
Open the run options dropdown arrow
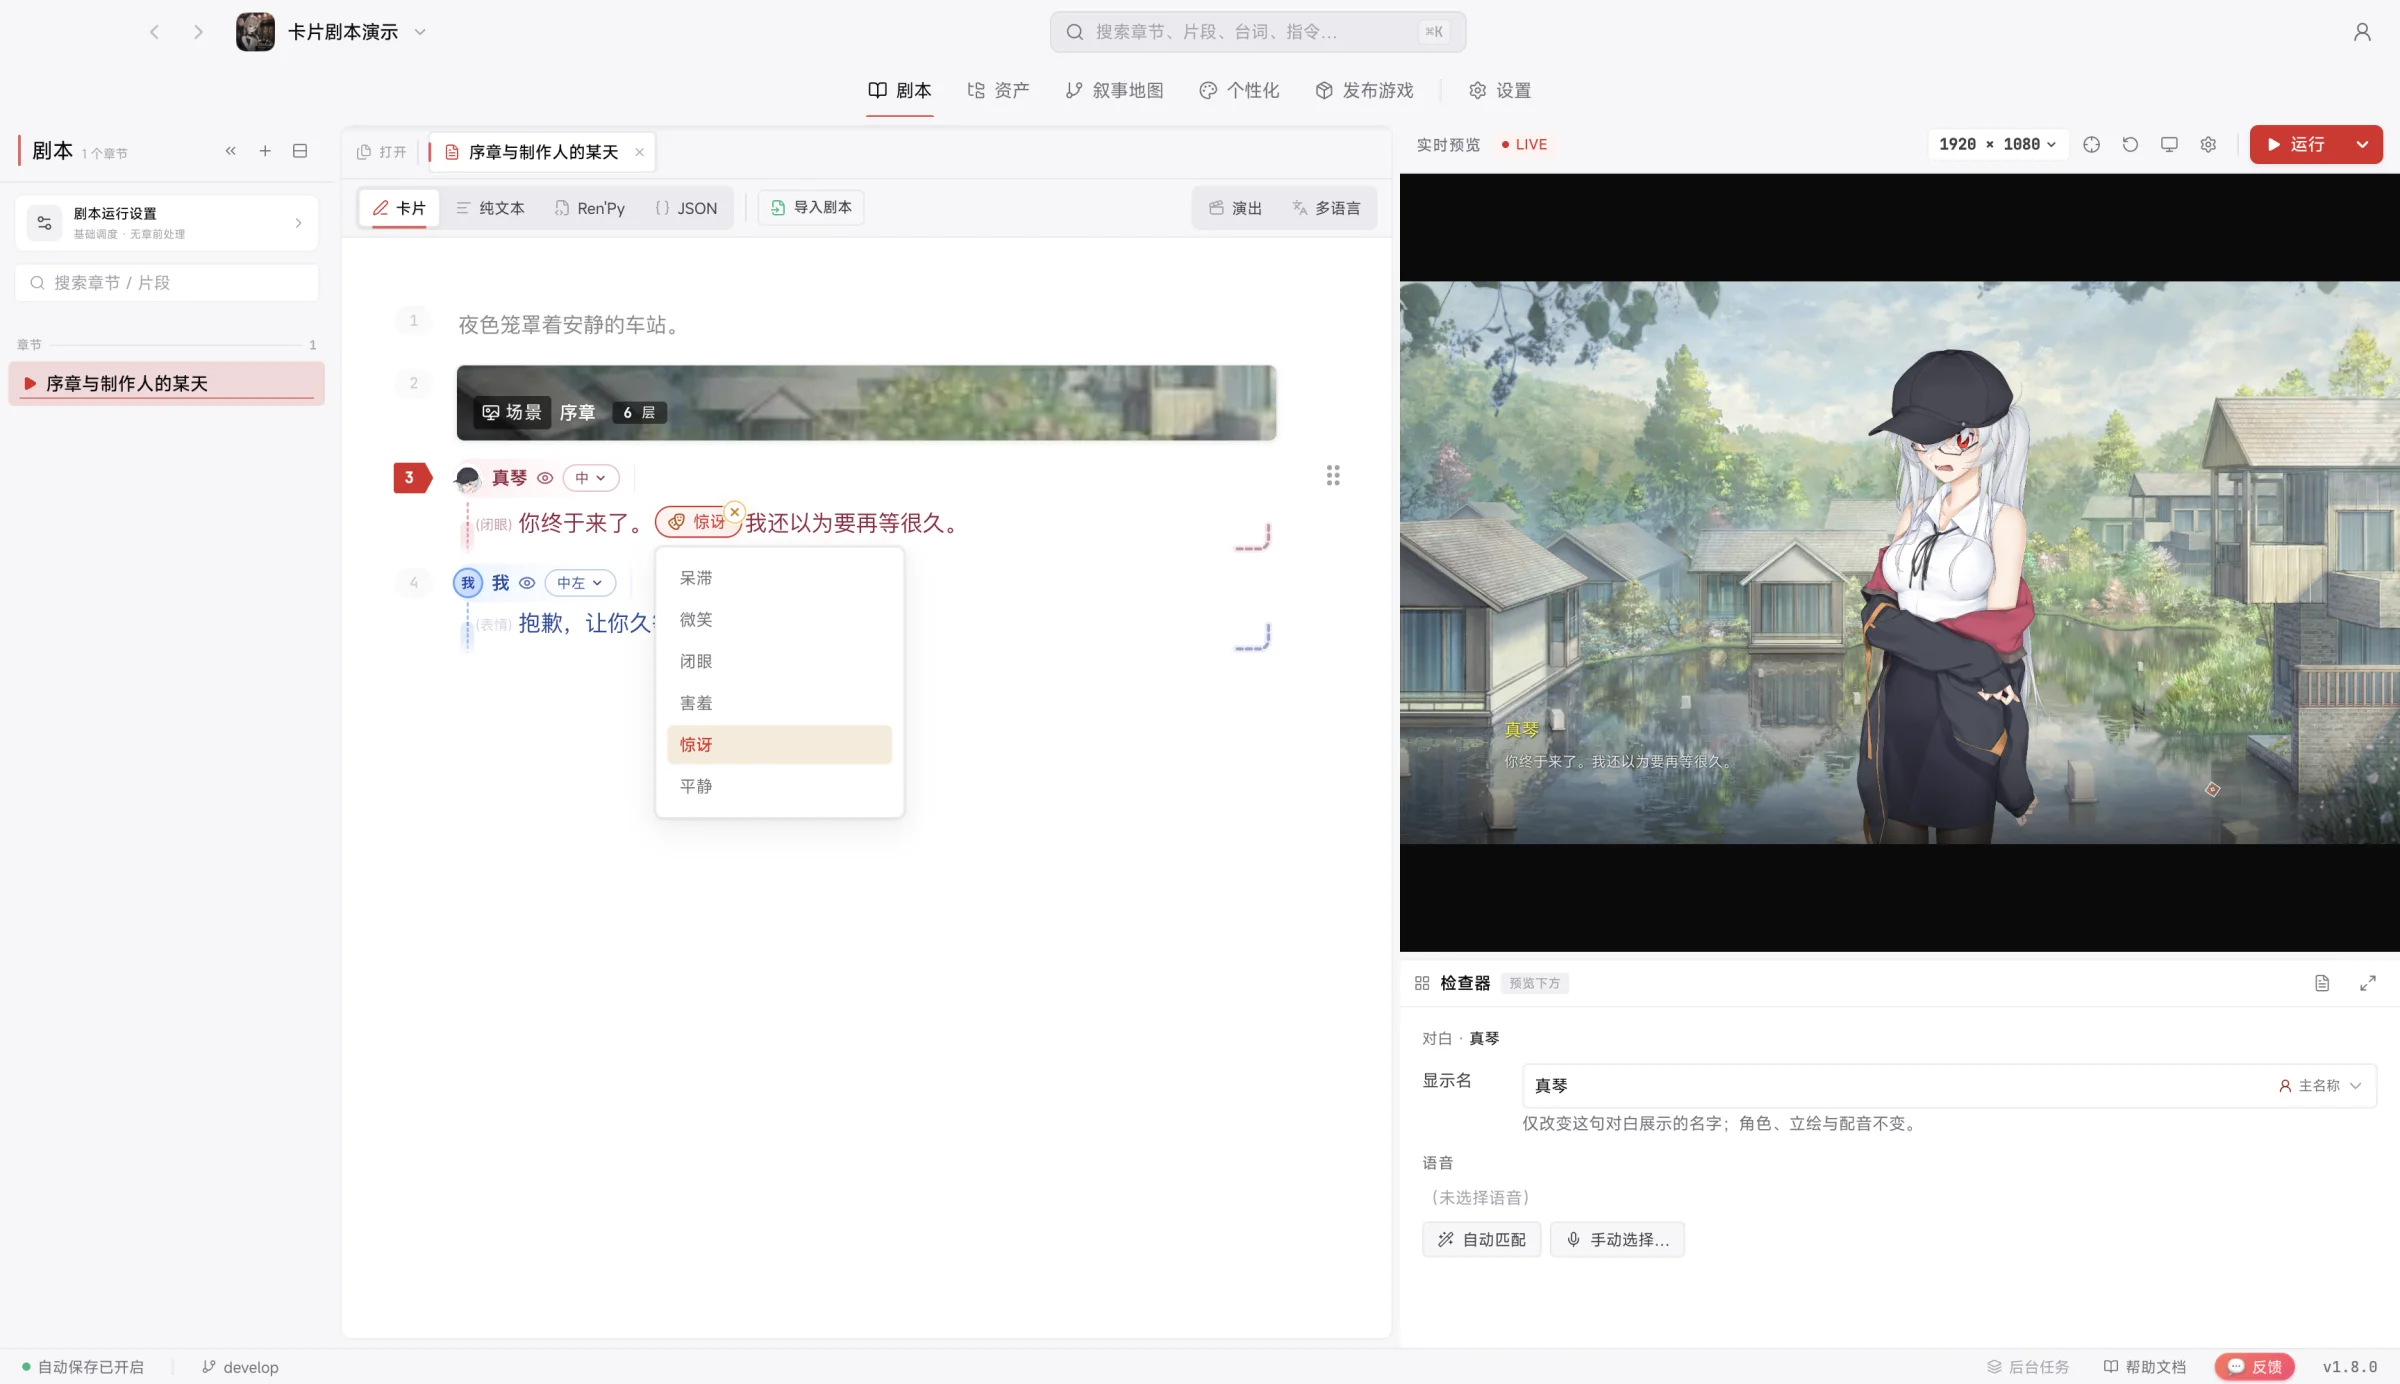tap(2362, 144)
